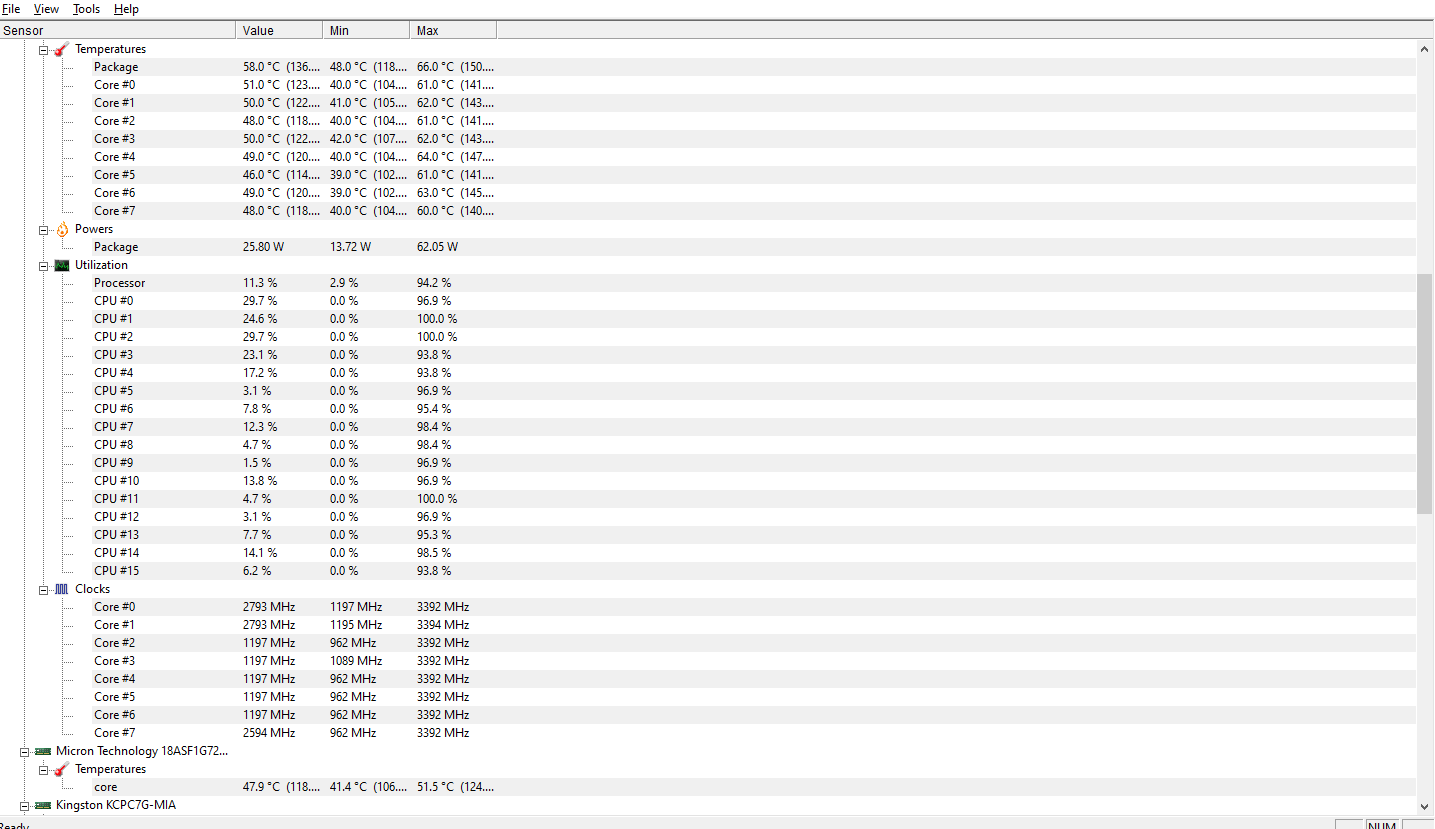Collapse the Powers section
Viewport: 1435px width, 829px height.
(44, 229)
